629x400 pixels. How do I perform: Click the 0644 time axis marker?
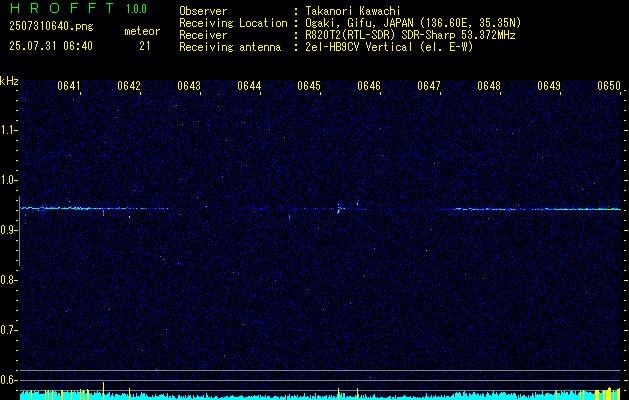pyautogui.click(x=249, y=86)
